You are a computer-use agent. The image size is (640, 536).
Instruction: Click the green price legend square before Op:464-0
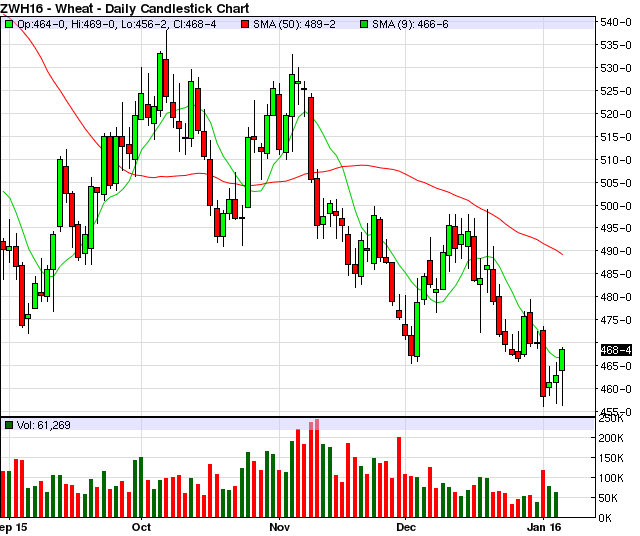tap(9, 24)
